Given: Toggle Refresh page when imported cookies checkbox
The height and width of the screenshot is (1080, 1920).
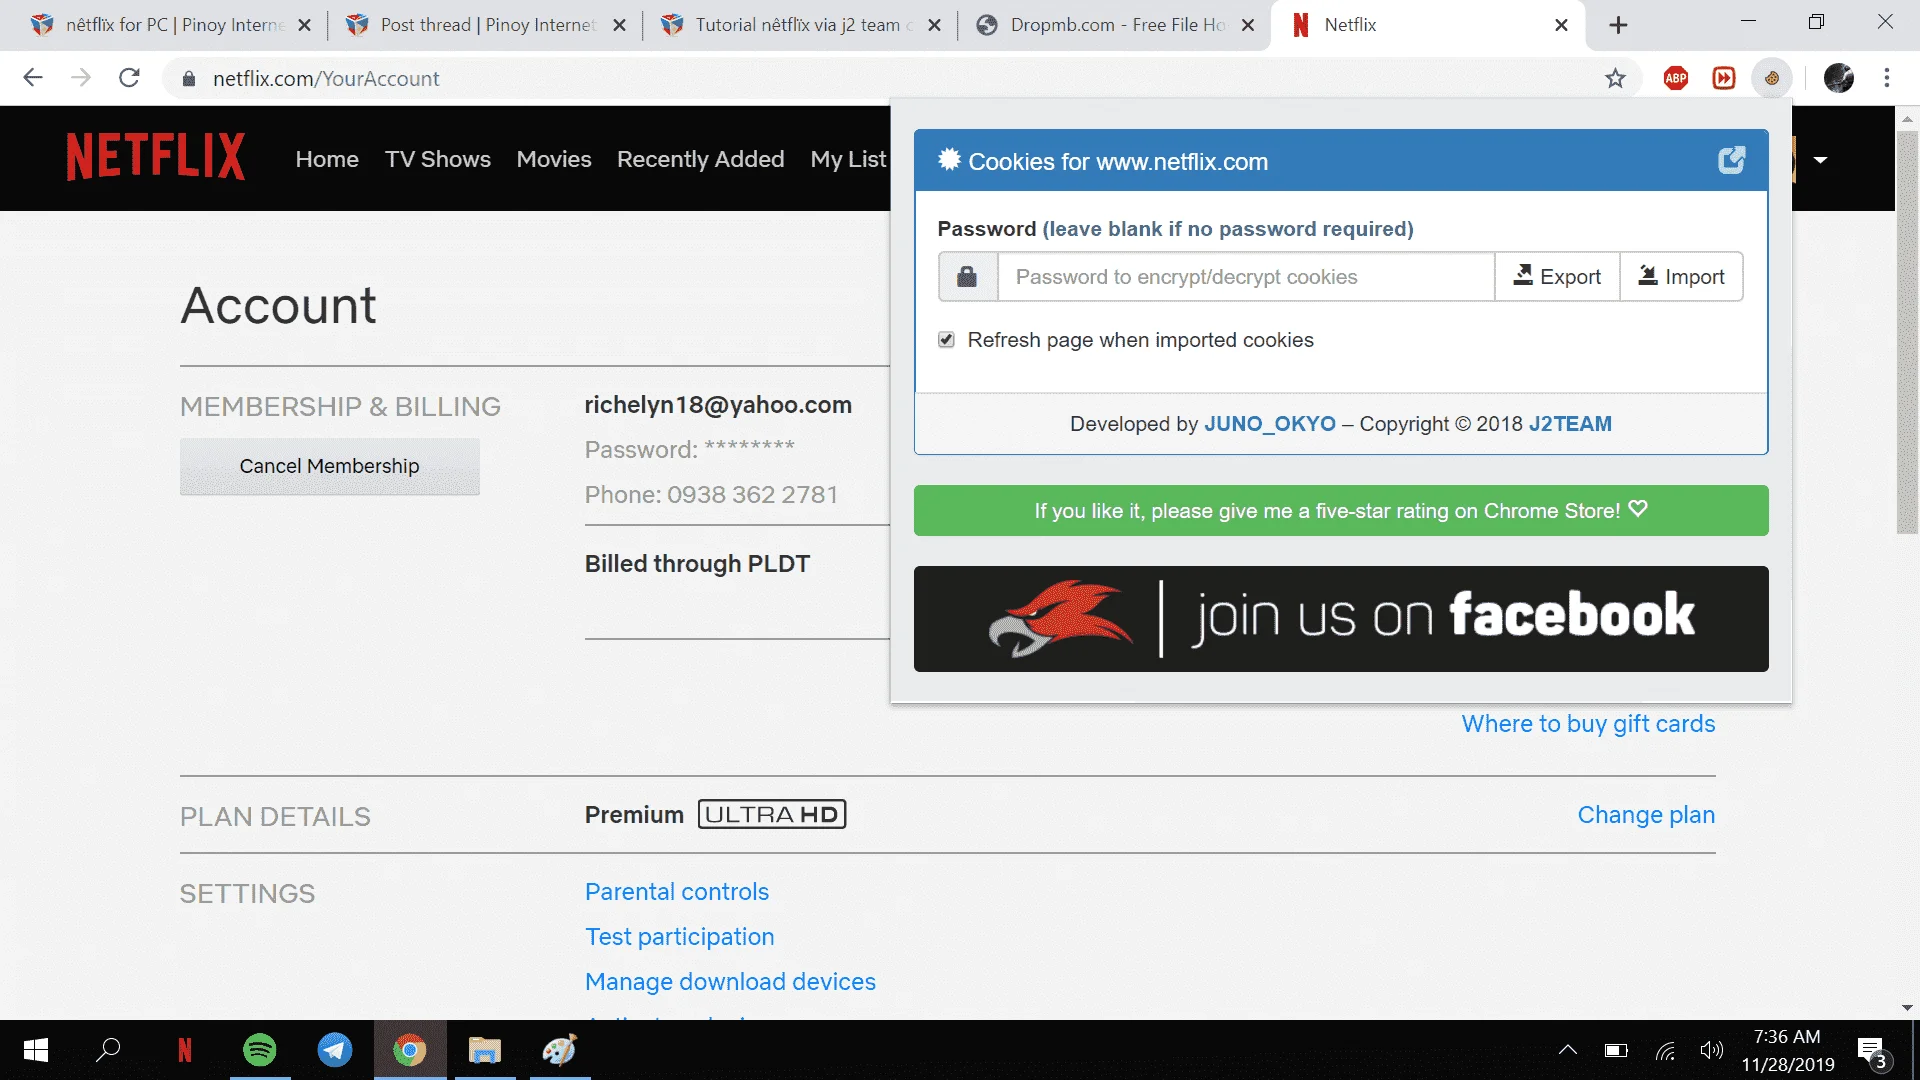Looking at the screenshot, I should click(946, 340).
